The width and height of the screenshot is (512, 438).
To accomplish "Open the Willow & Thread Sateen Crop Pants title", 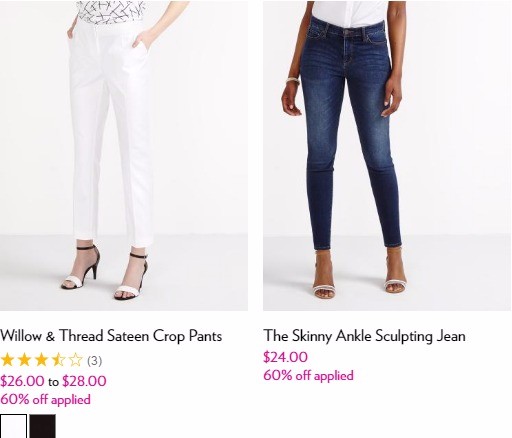I will 111,336.
